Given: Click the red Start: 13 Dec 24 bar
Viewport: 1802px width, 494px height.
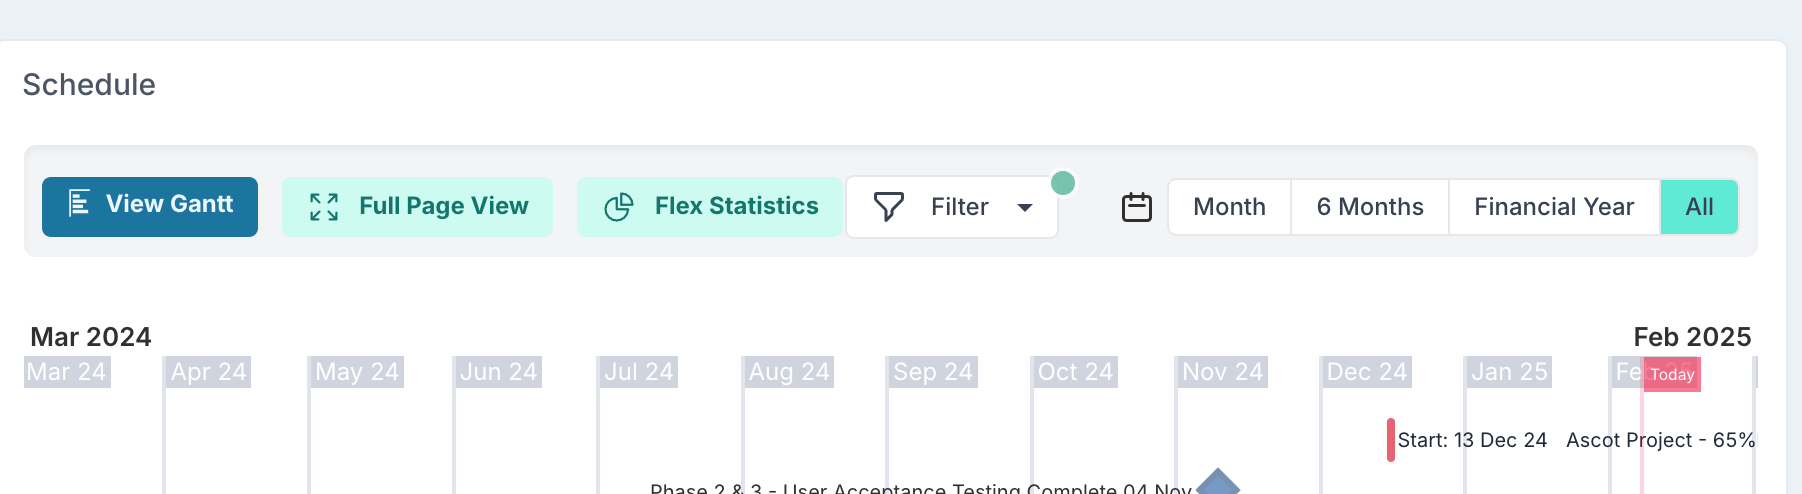Looking at the screenshot, I should tap(1391, 440).
